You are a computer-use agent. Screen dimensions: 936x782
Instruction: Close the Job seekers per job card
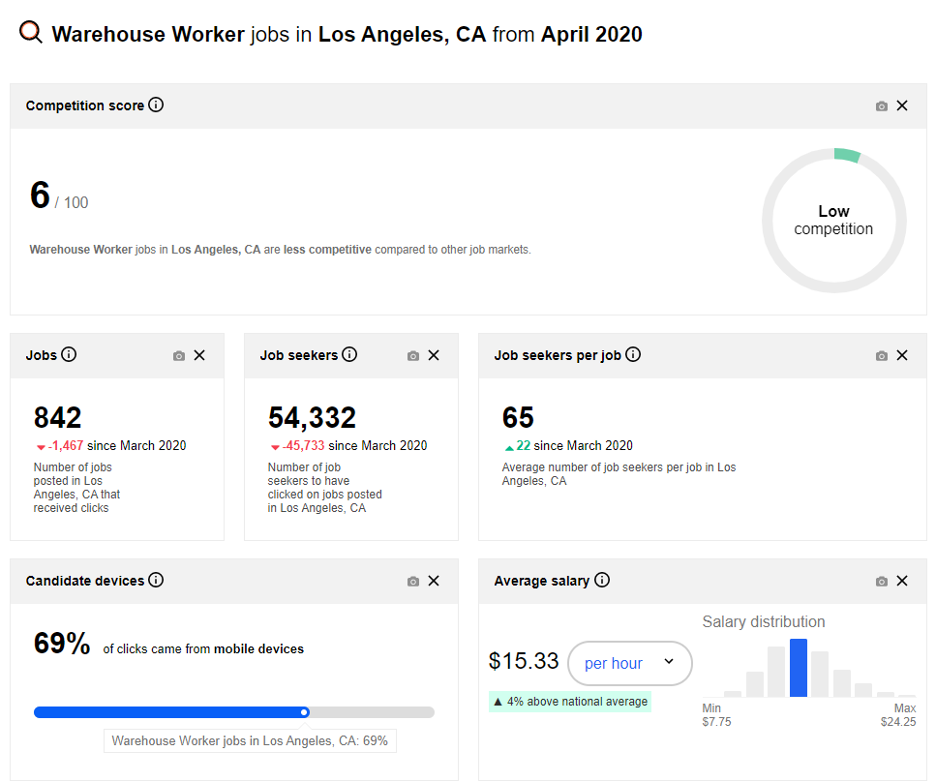tap(902, 356)
